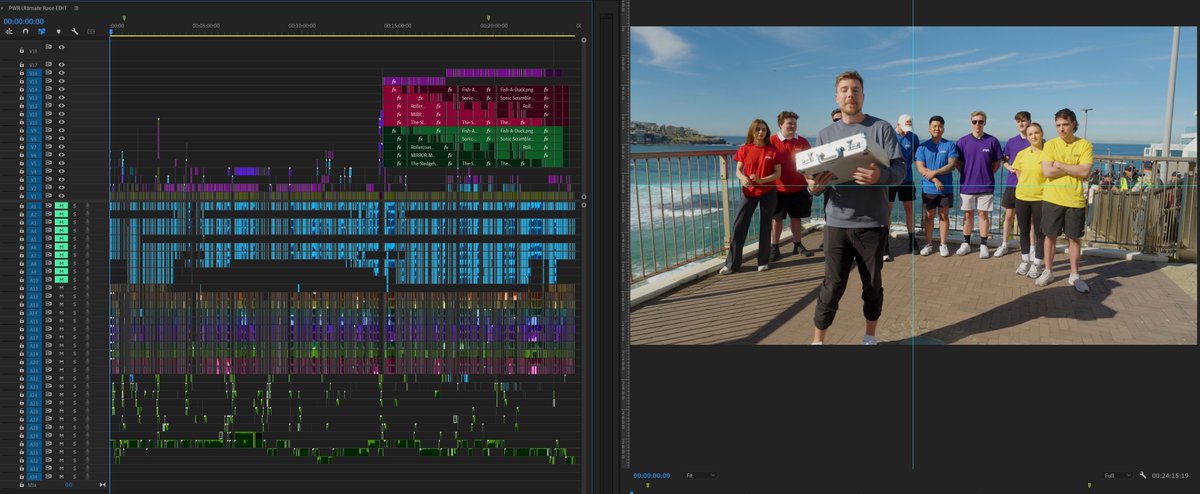1200x494 pixels.
Task: Toggle V16 track output eye icon
Action: tap(61, 73)
